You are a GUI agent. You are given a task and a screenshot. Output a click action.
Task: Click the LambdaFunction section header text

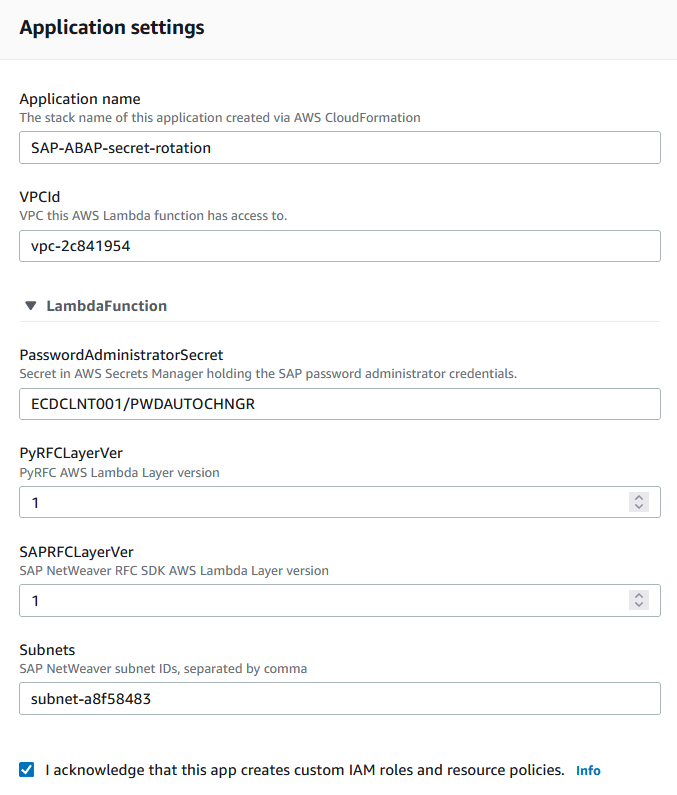point(107,306)
